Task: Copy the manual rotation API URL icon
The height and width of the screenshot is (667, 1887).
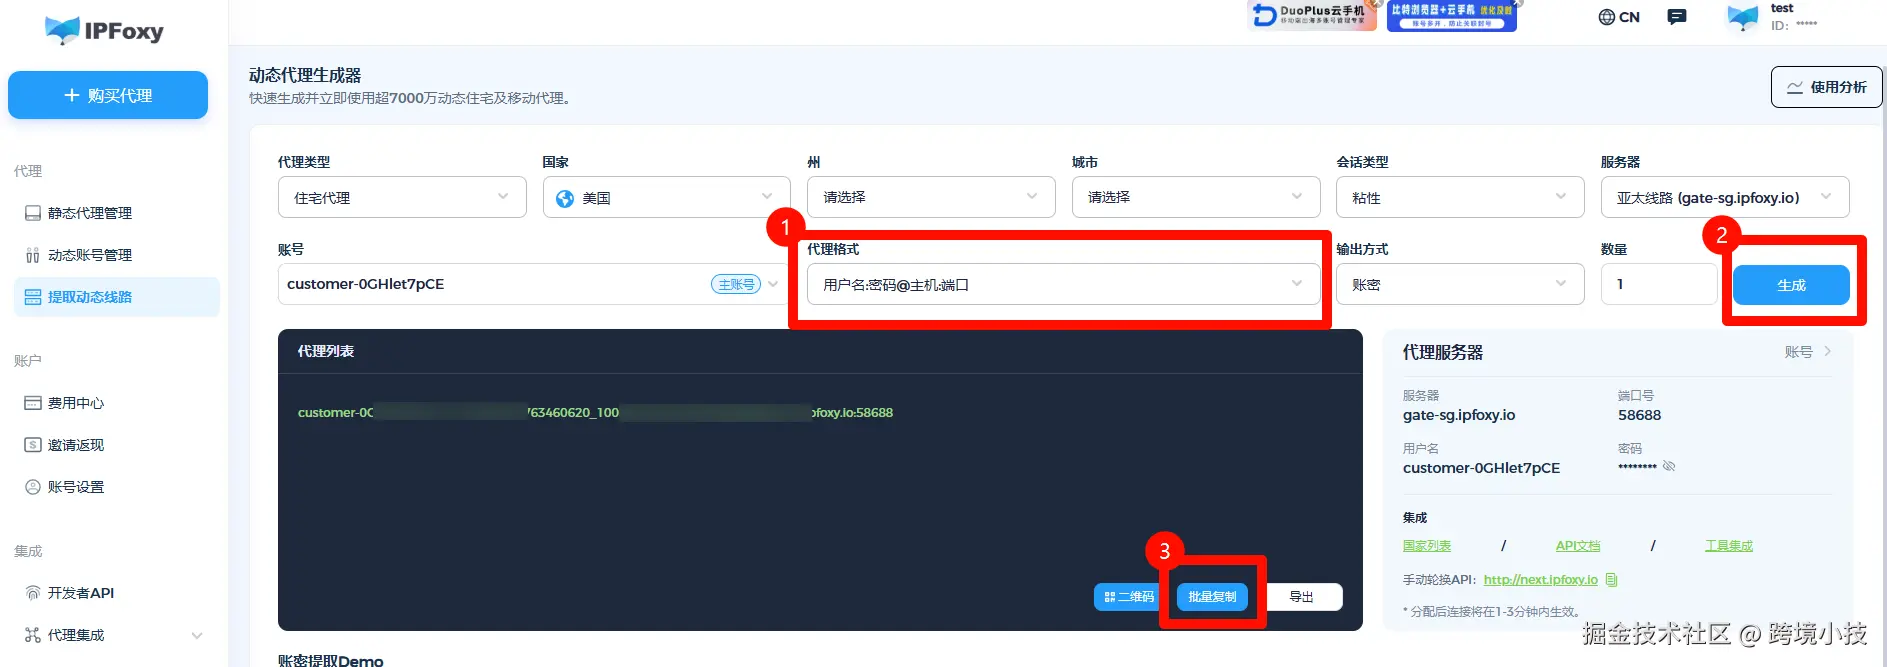Action: coord(1611,580)
